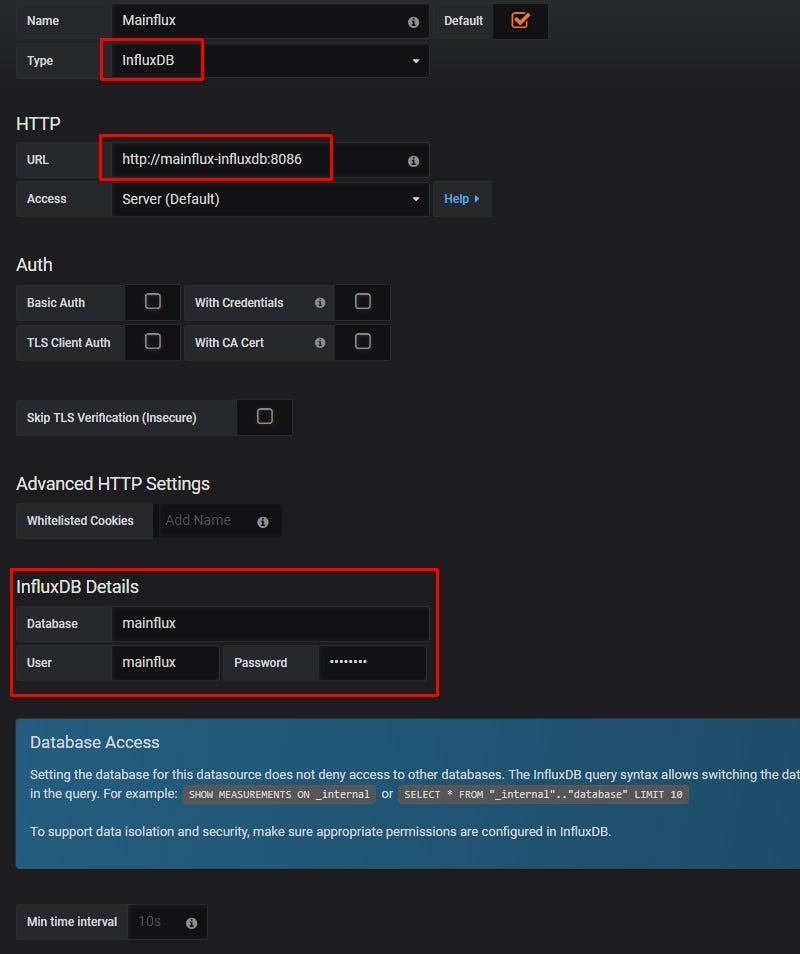Click the Min time interval info icon
This screenshot has height=954, width=800.
(192, 923)
